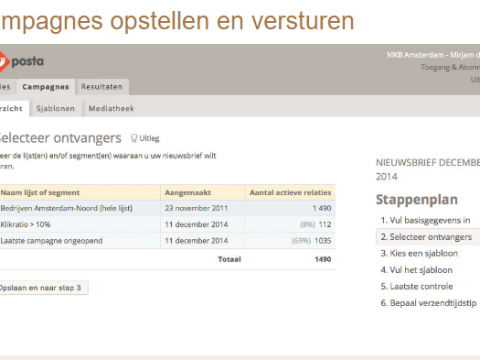Open the Uitleg lightbulb help
Viewport: 480px width, 360px height.
145,138
